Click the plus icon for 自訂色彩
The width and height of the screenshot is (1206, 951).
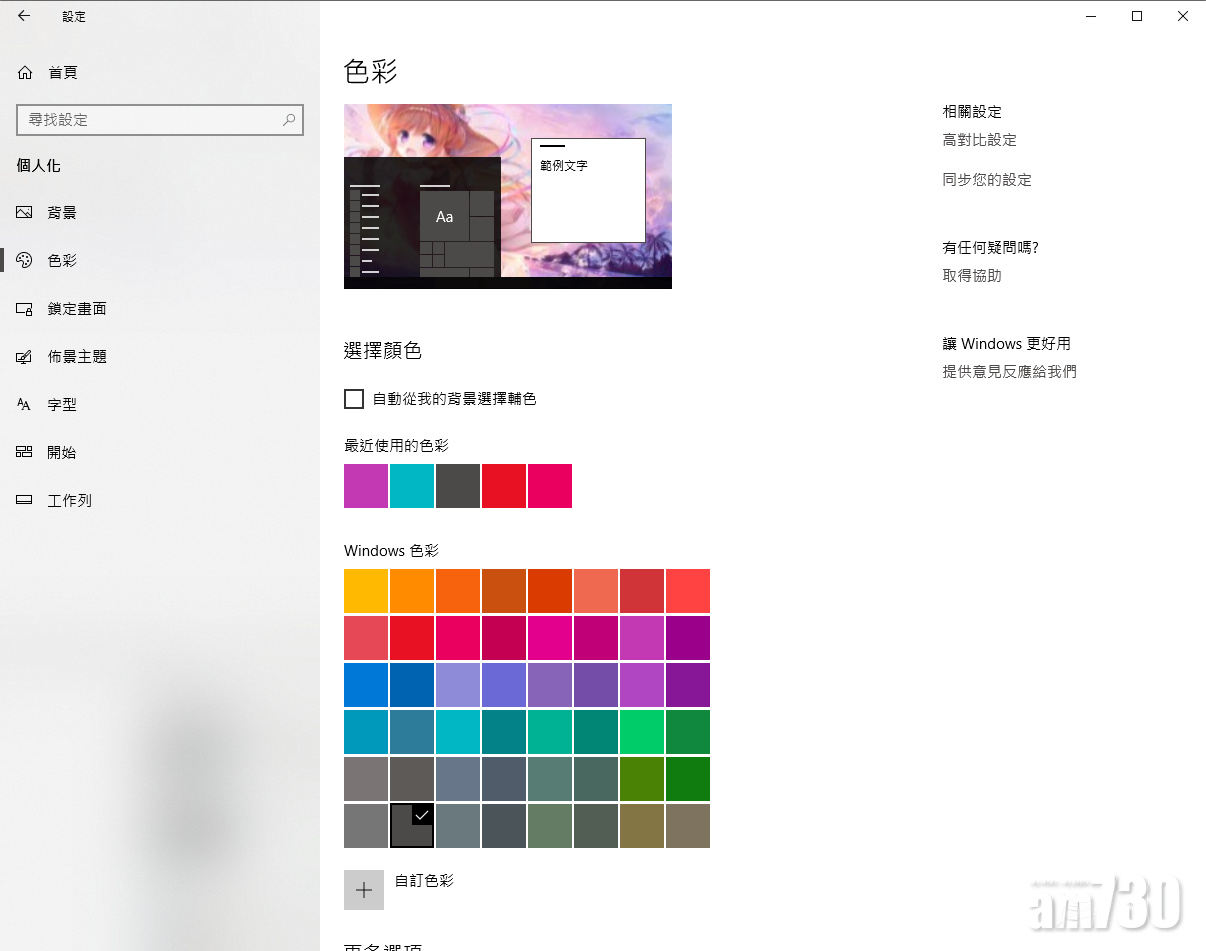click(364, 890)
